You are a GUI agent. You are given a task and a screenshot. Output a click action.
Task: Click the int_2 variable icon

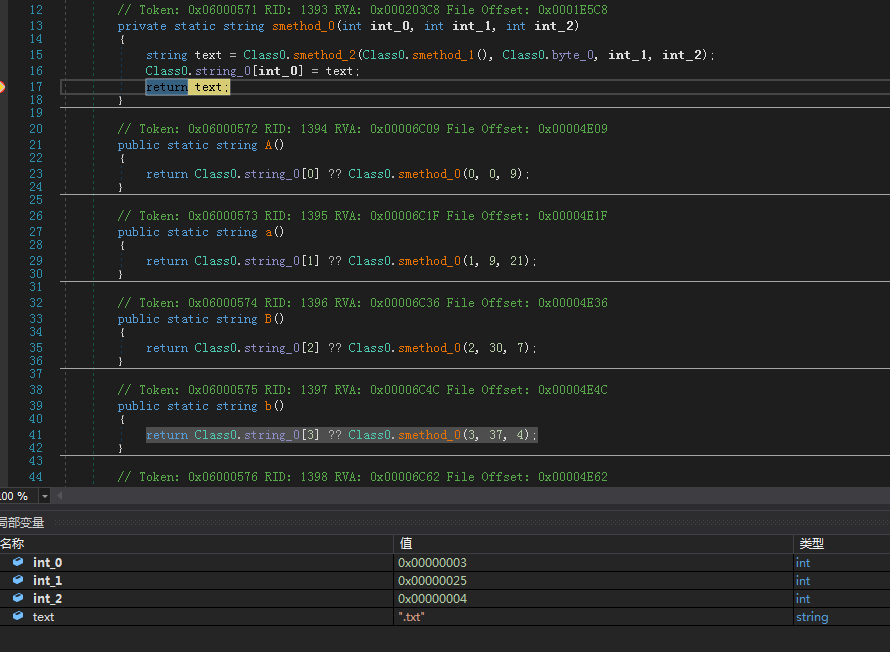(18, 598)
